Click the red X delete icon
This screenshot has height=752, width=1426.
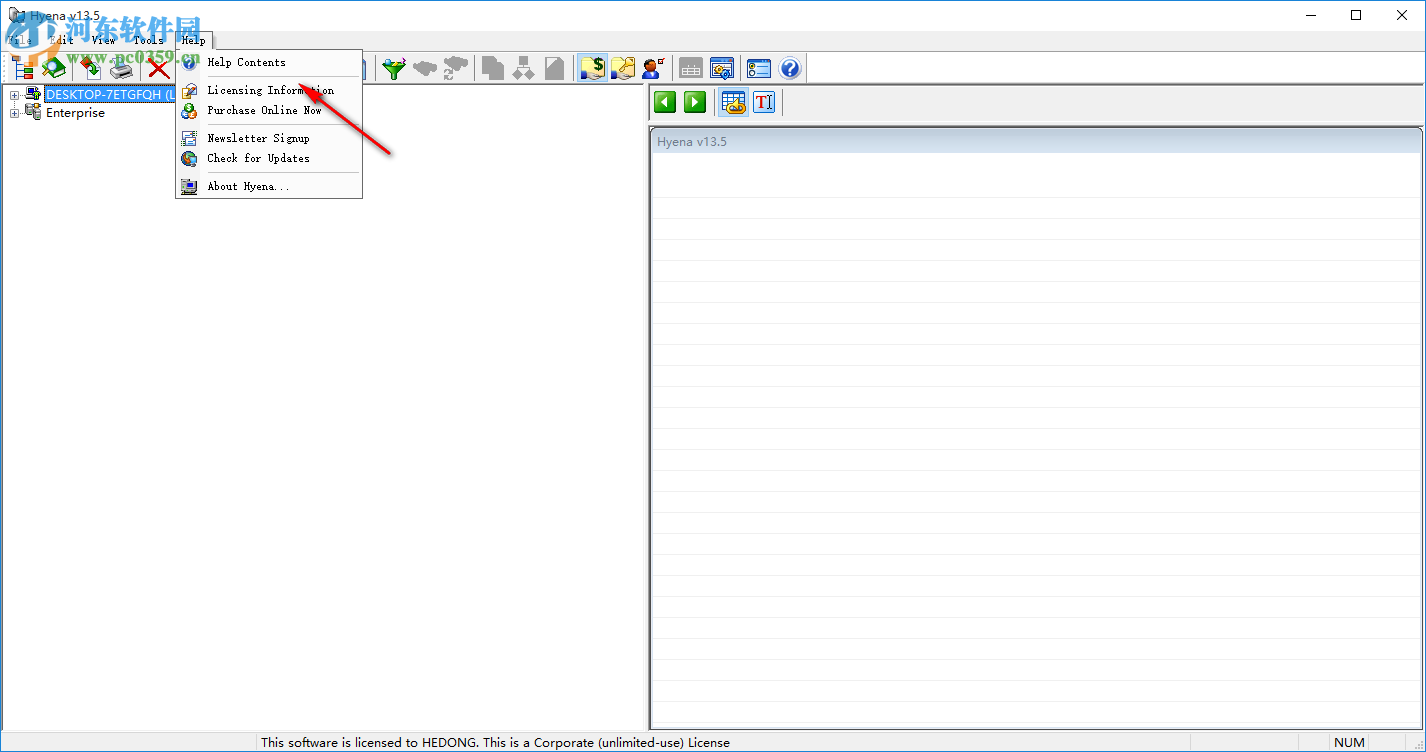click(x=159, y=68)
